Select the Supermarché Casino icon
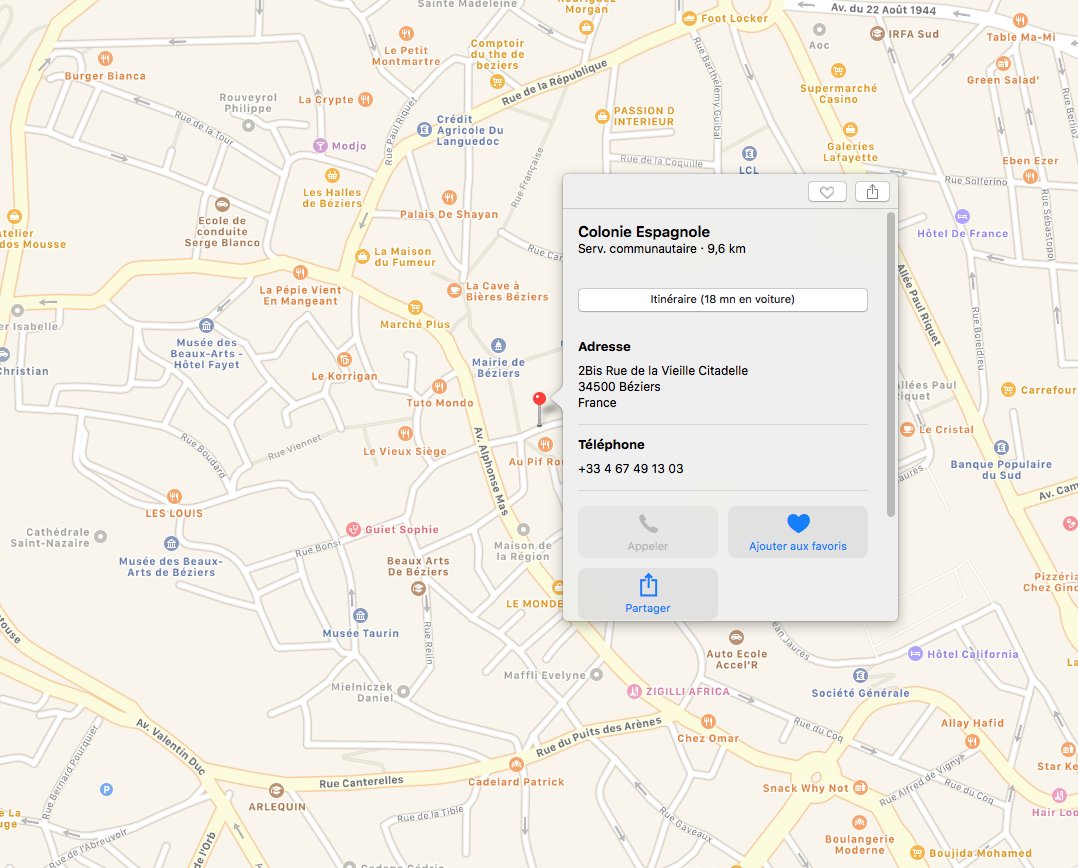The image size is (1078, 868). click(x=838, y=71)
